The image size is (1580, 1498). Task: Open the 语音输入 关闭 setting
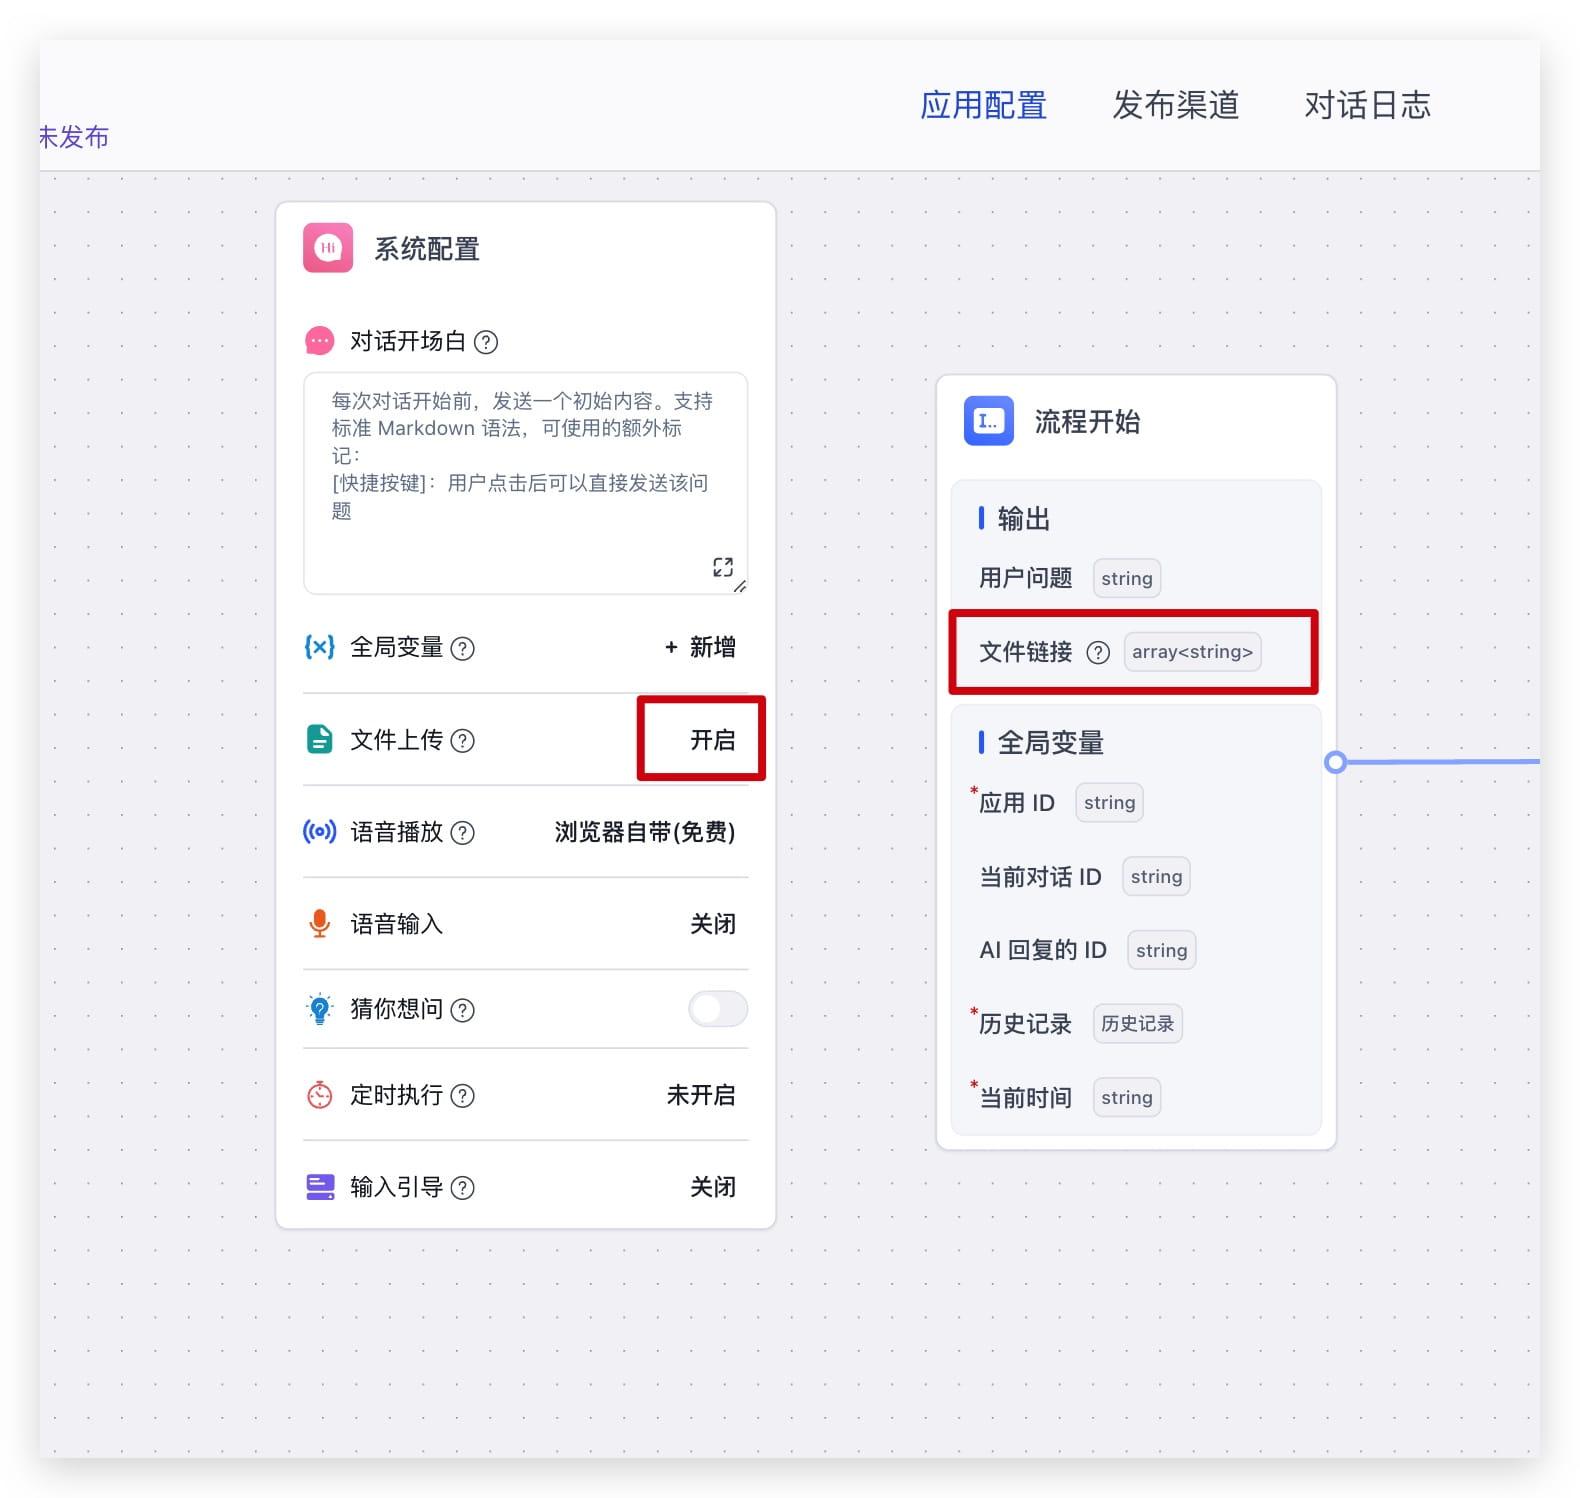712,924
